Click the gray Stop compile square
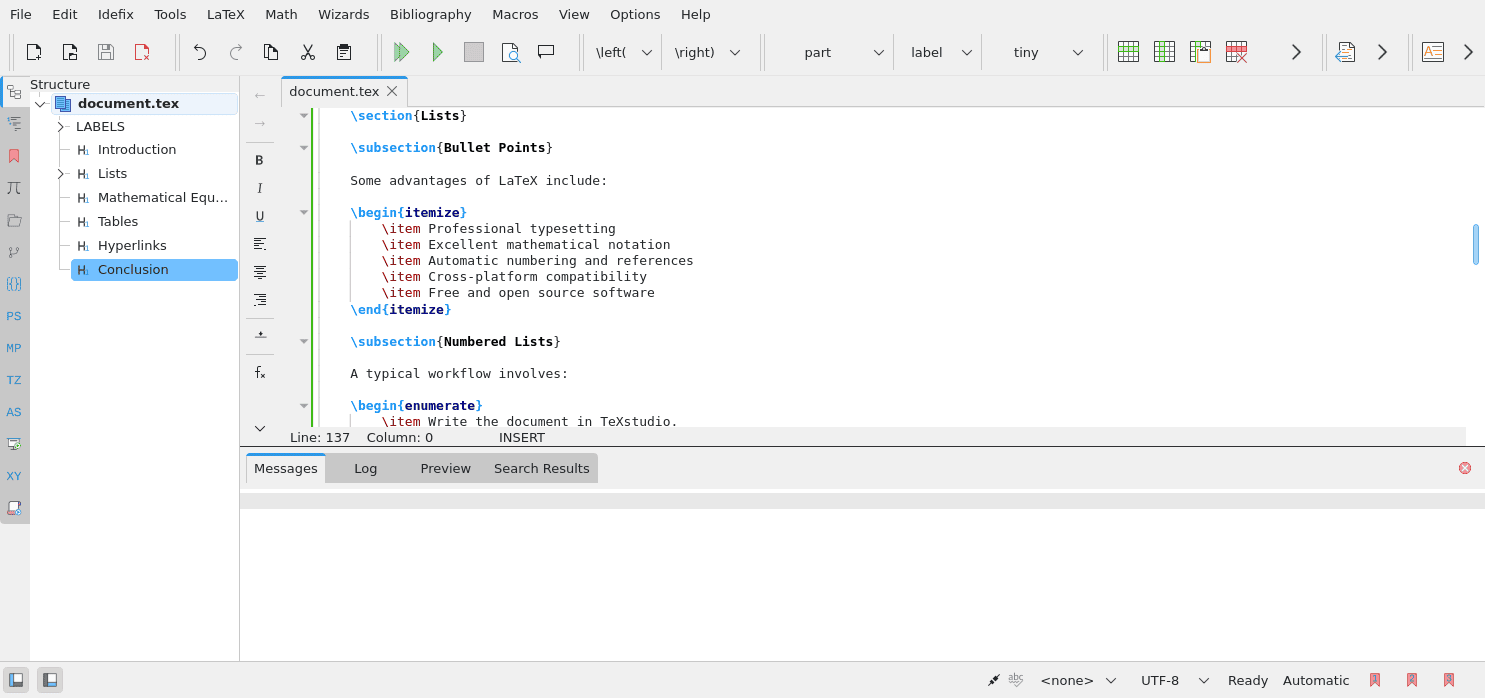This screenshot has width=1485, height=698. [x=474, y=52]
